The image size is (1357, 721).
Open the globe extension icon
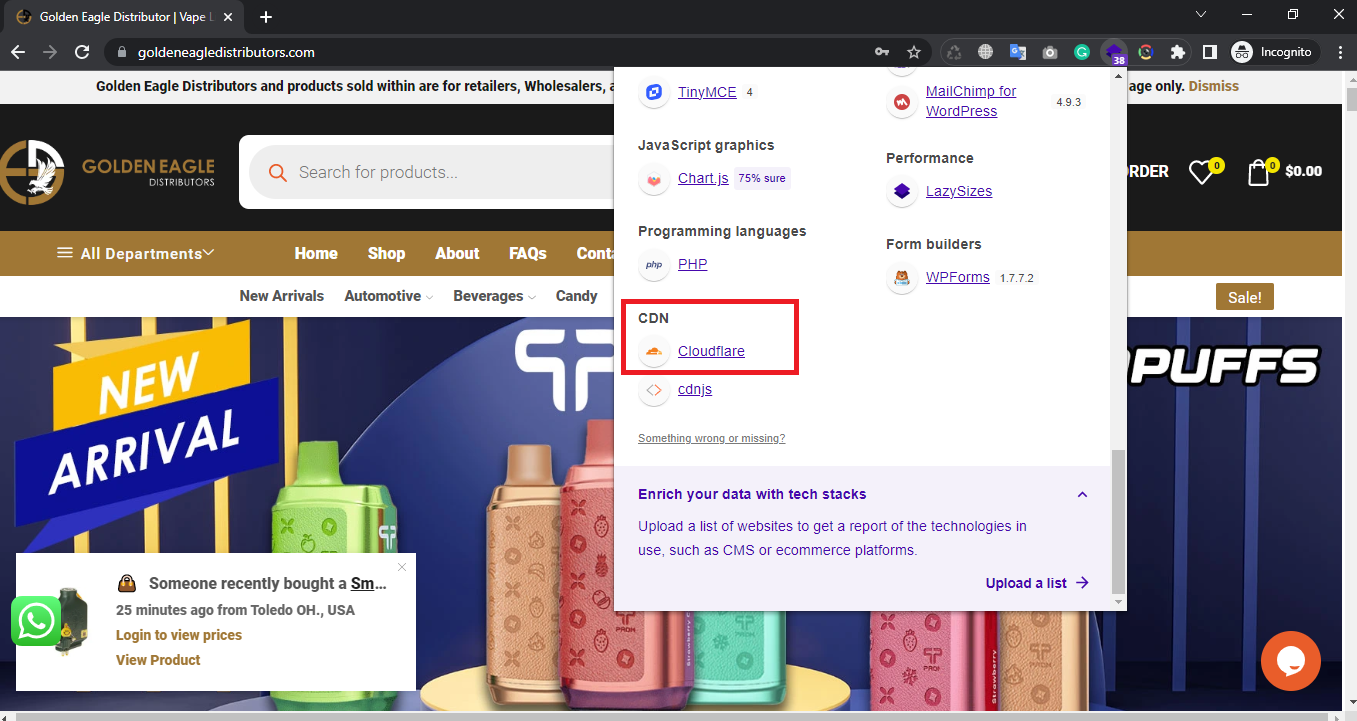pyautogui.click(x=986, y=52)
